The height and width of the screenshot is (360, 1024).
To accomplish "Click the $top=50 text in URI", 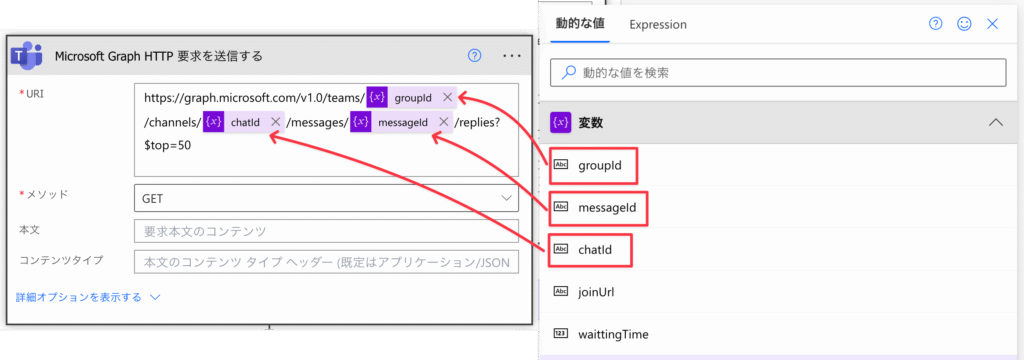I will (168, 146).
